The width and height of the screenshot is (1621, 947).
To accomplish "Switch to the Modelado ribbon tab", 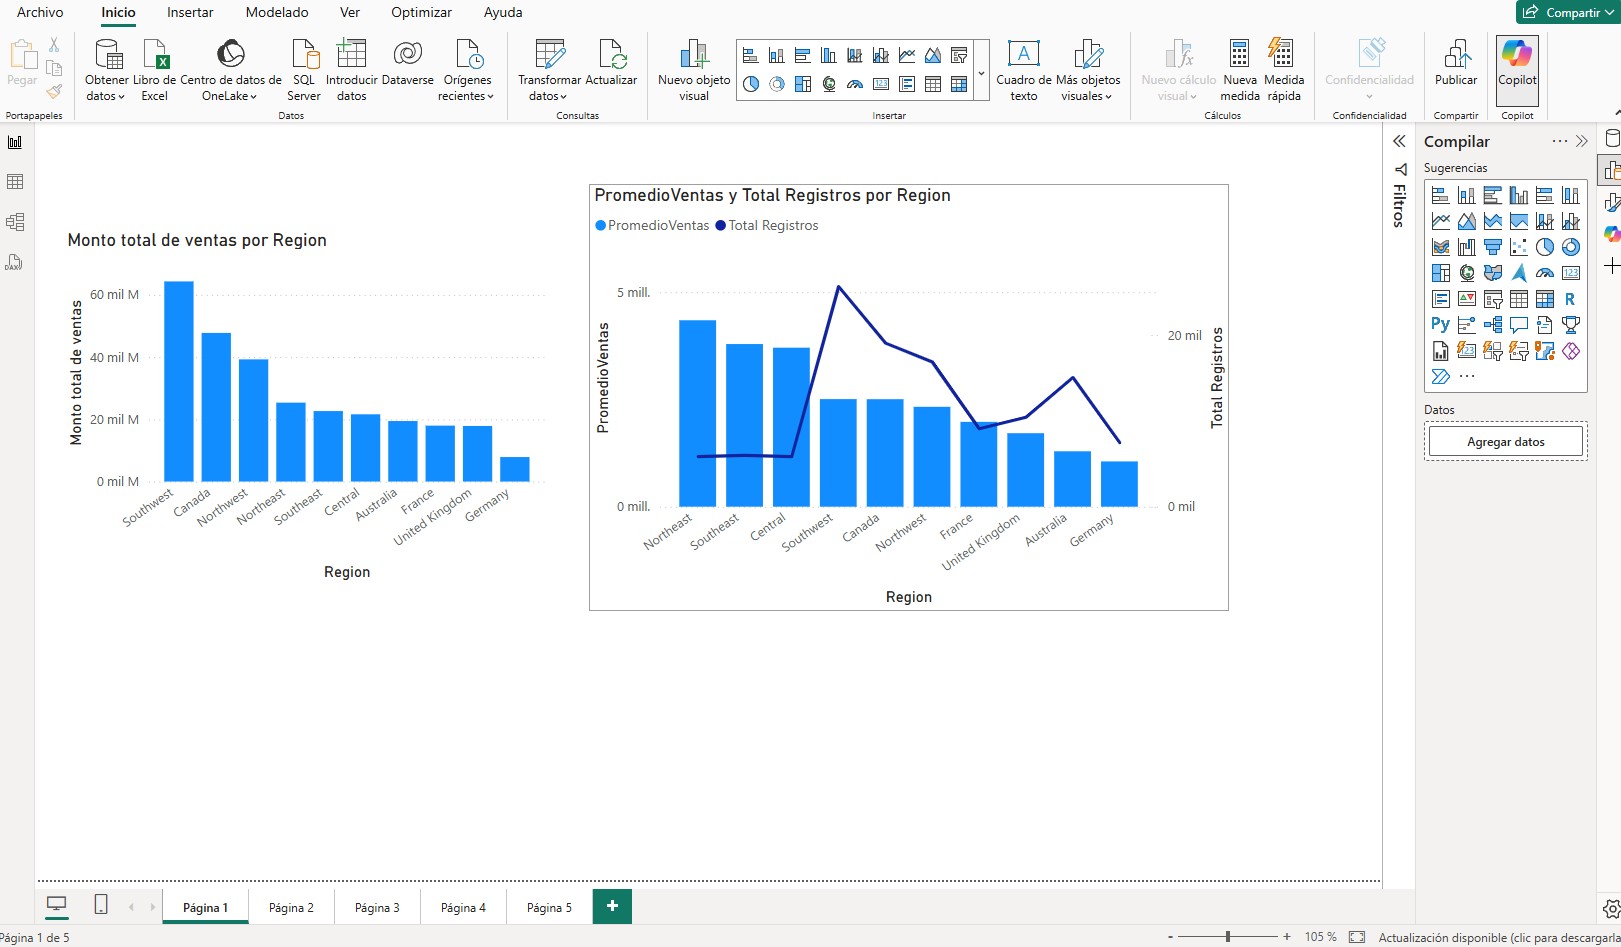I will pyautogui.click(x=277, y=12).
